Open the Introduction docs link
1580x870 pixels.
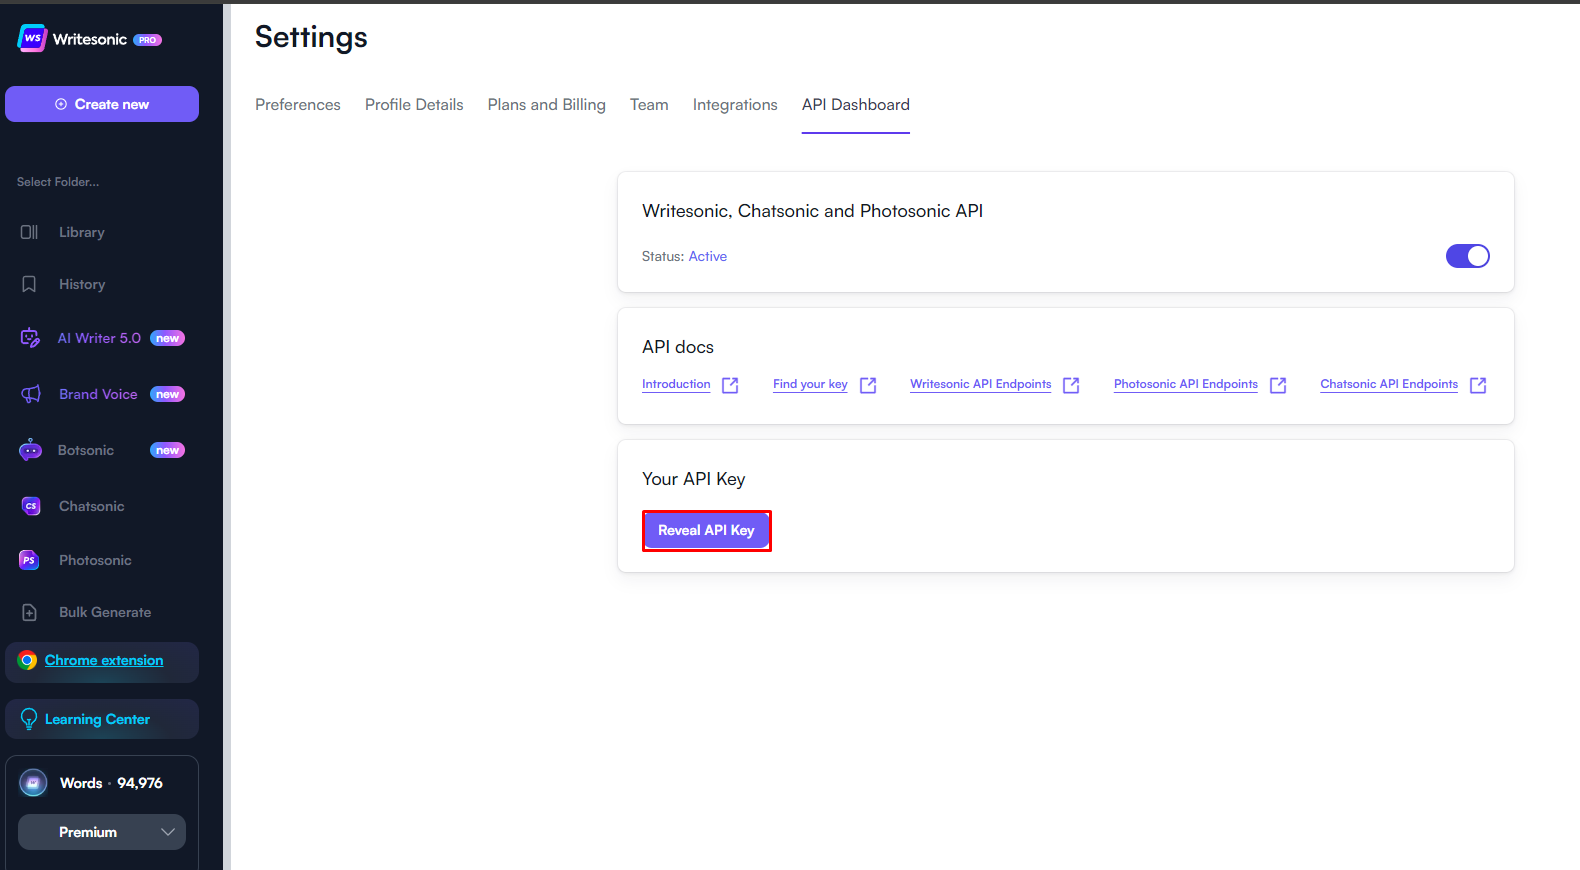click(676, 385)
